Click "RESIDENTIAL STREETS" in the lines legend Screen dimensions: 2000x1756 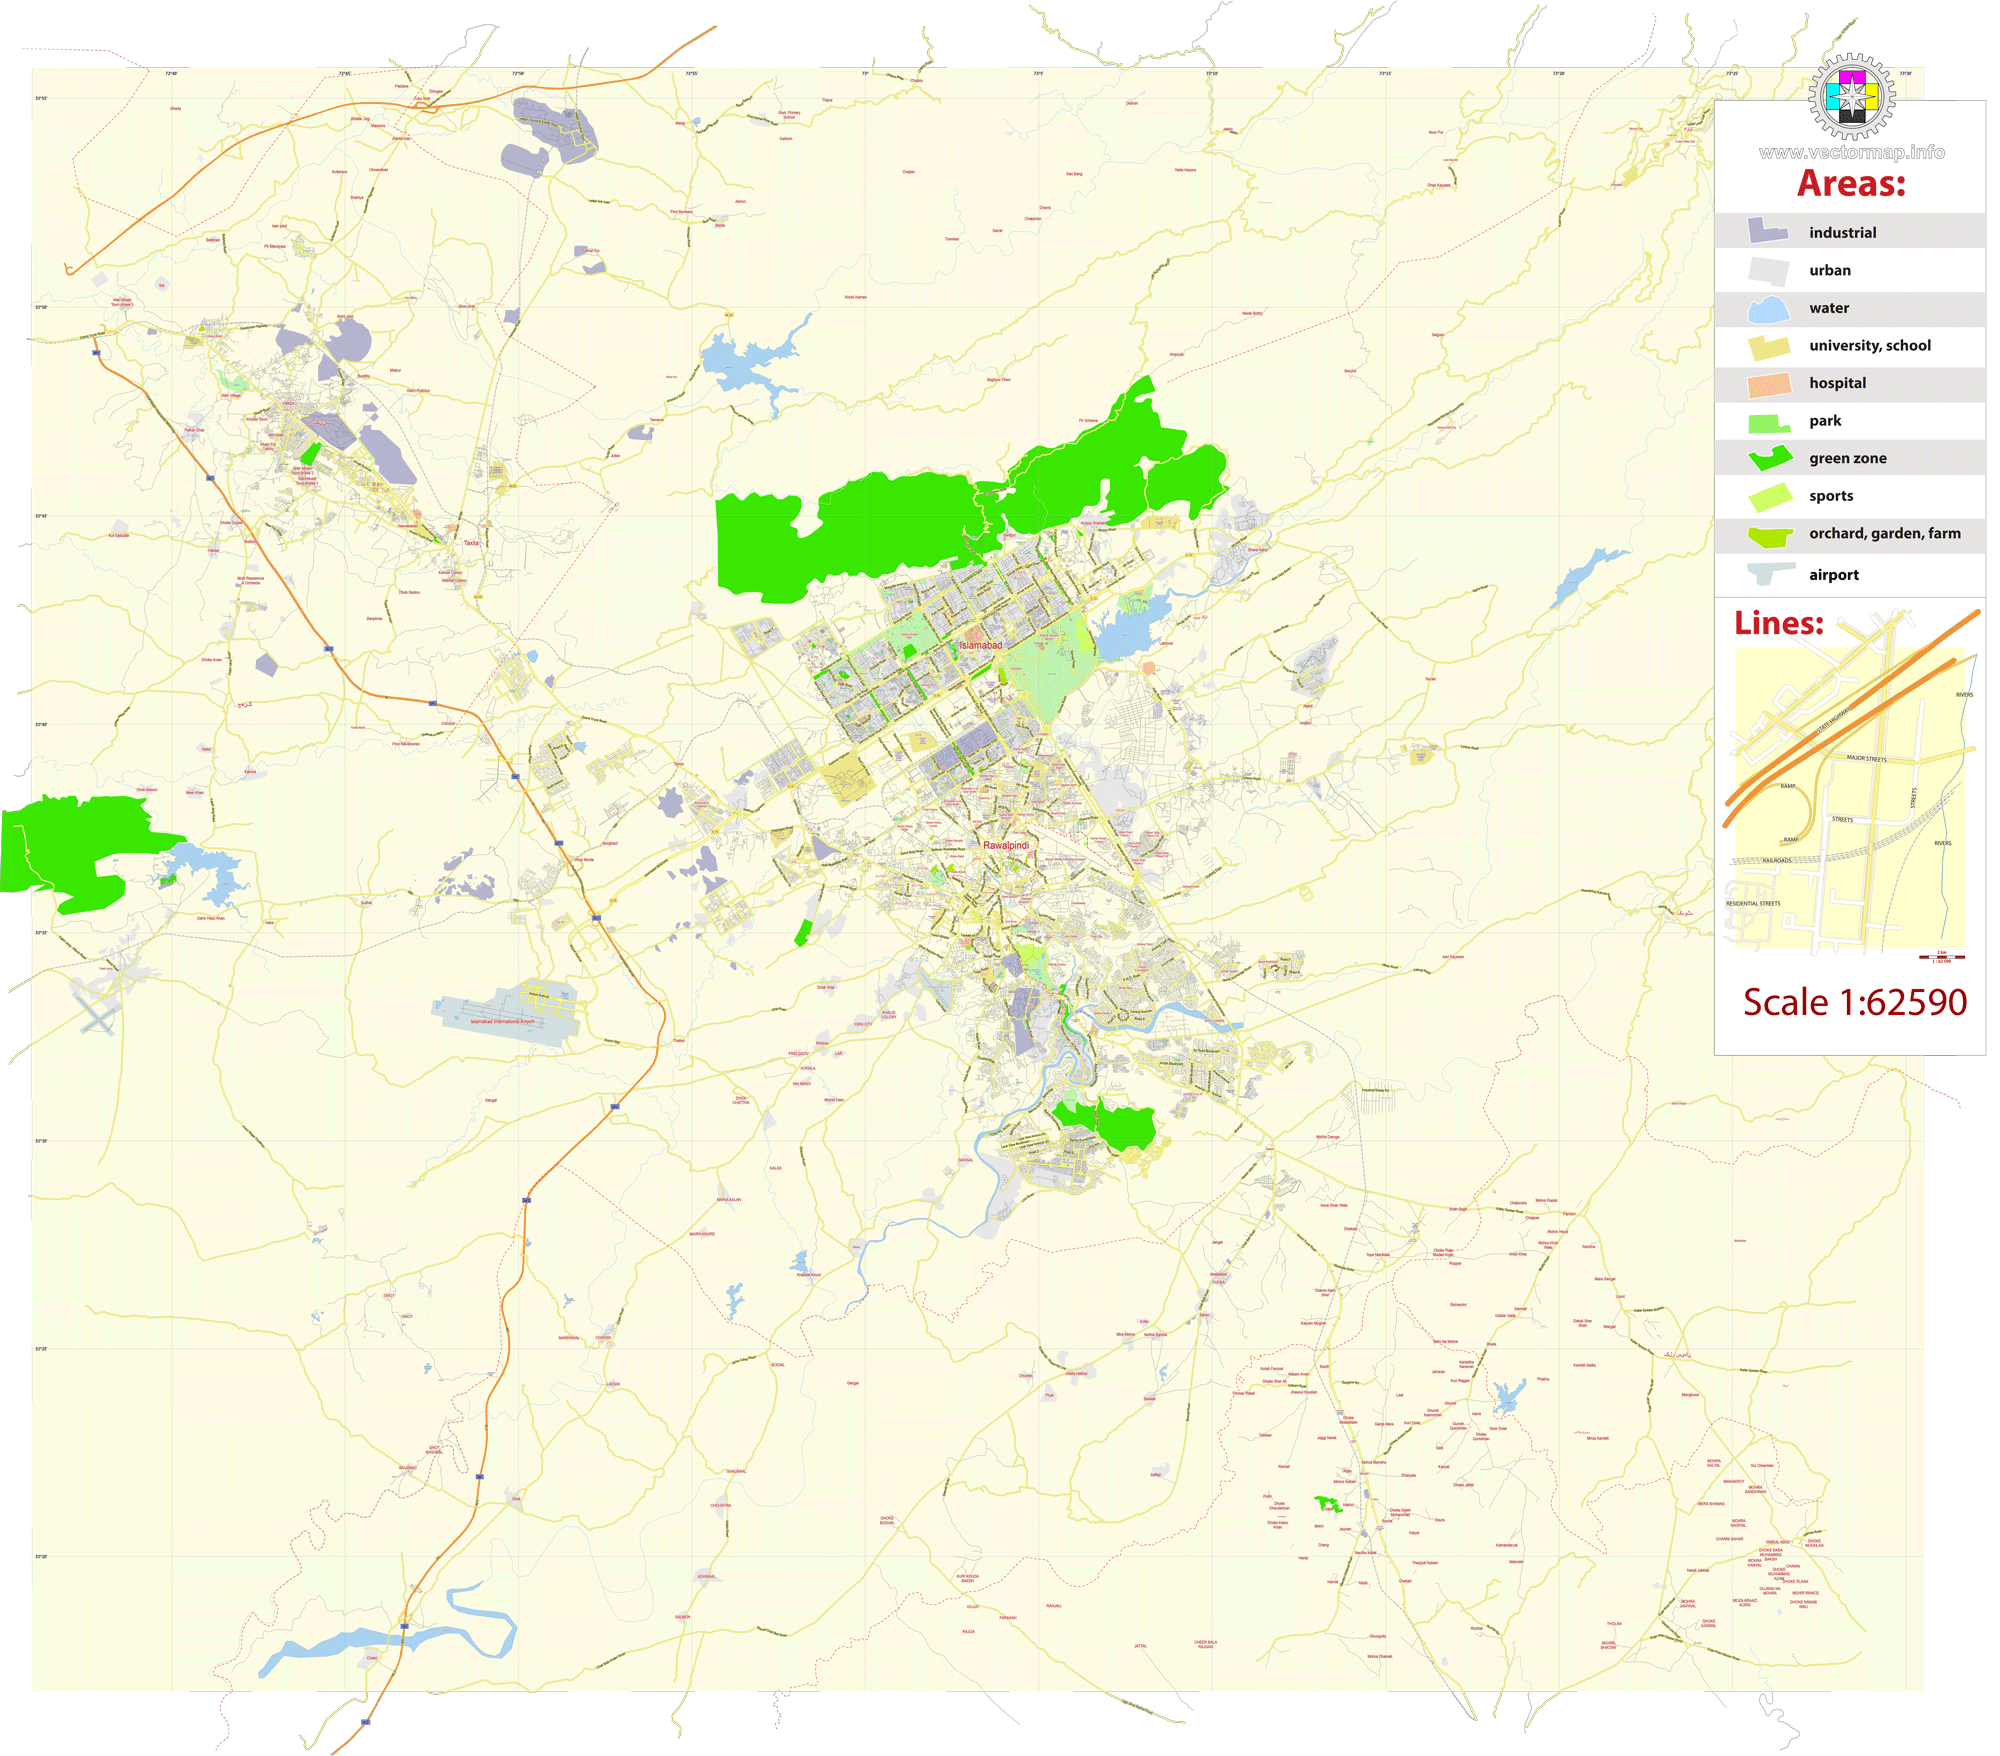(x=1753, y=904)
